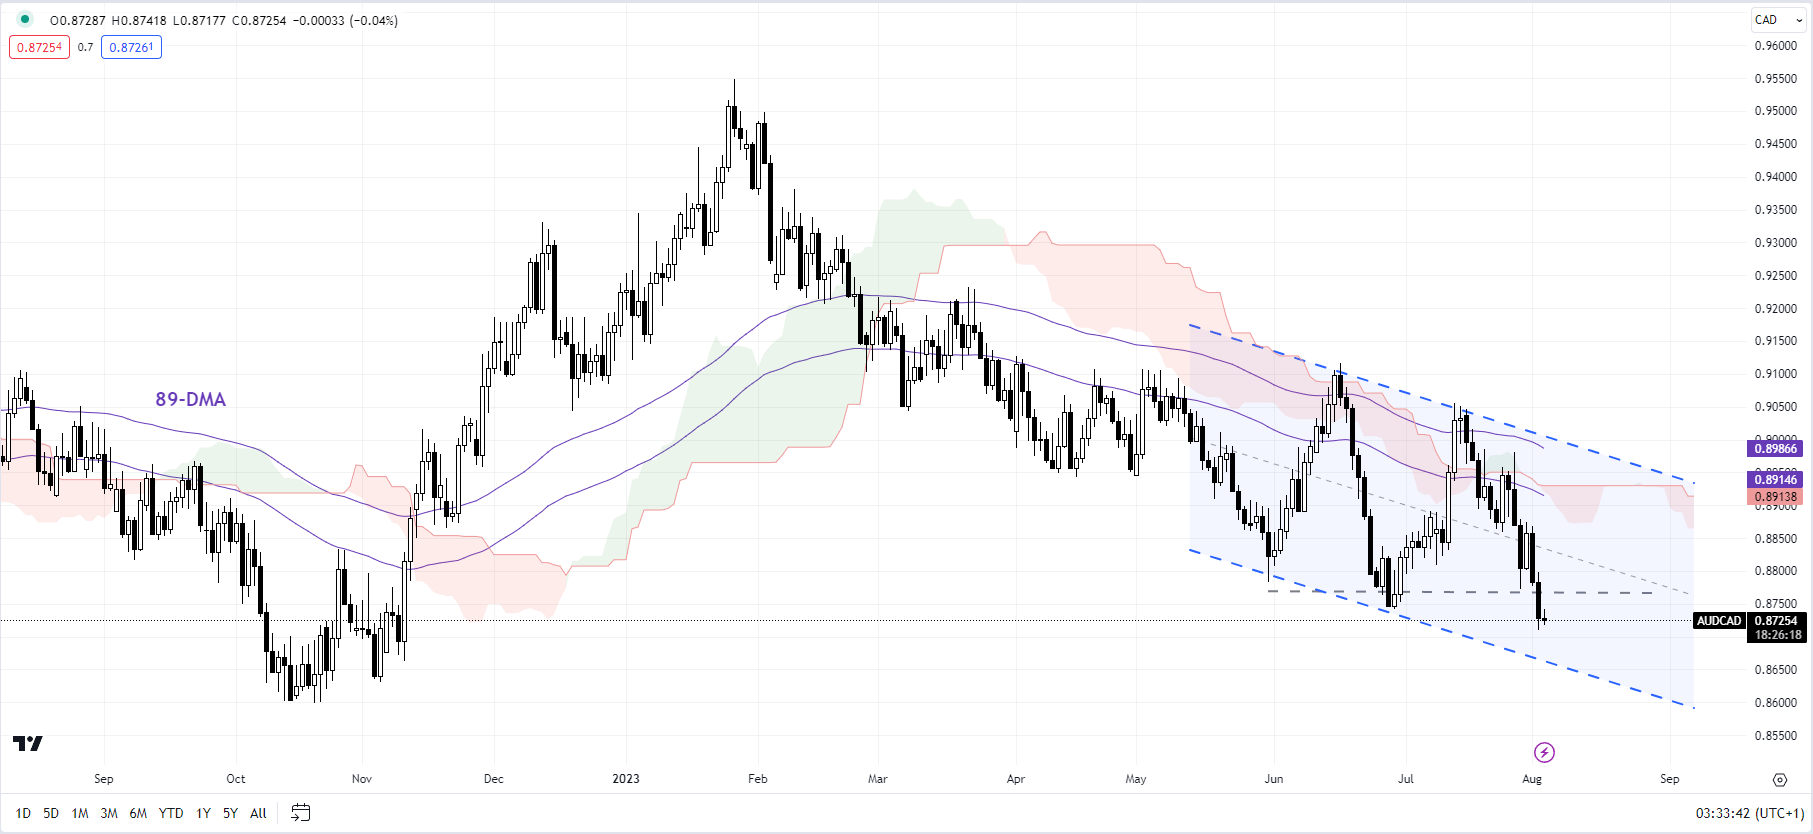Click the TradingView logo
Image resolution: width=1813 pixels, height=834 pixels.
pos(28,743)
